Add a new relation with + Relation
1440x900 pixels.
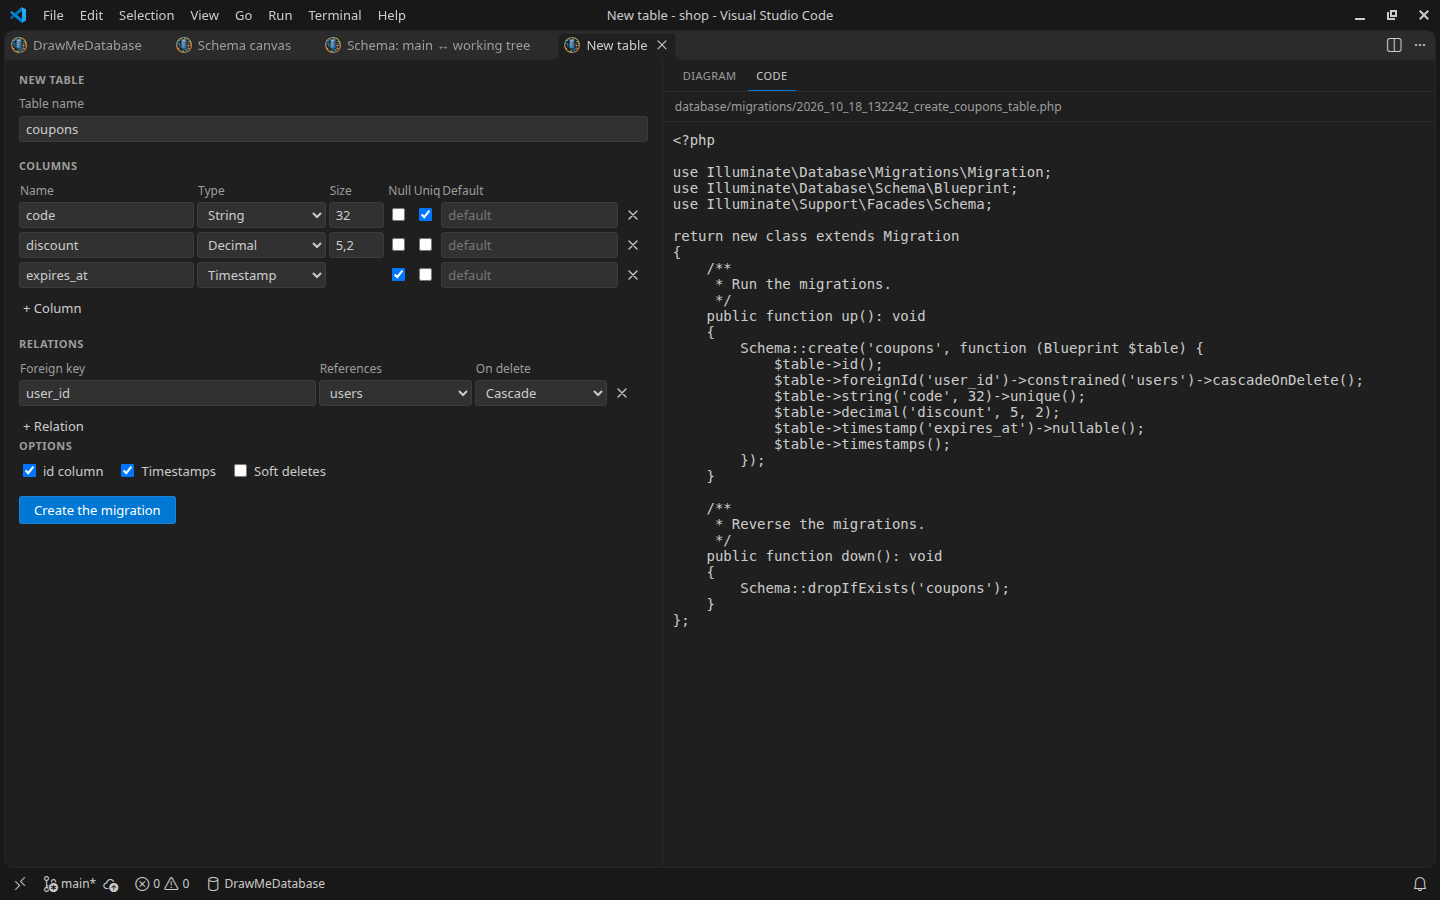53,427
